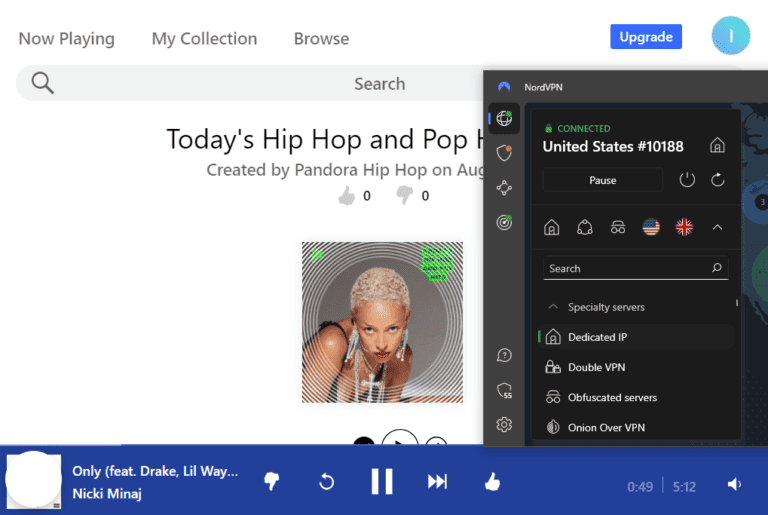Go to the Browse tab
The height and width of the screenshot is (515, 768).
click(321, 39)
